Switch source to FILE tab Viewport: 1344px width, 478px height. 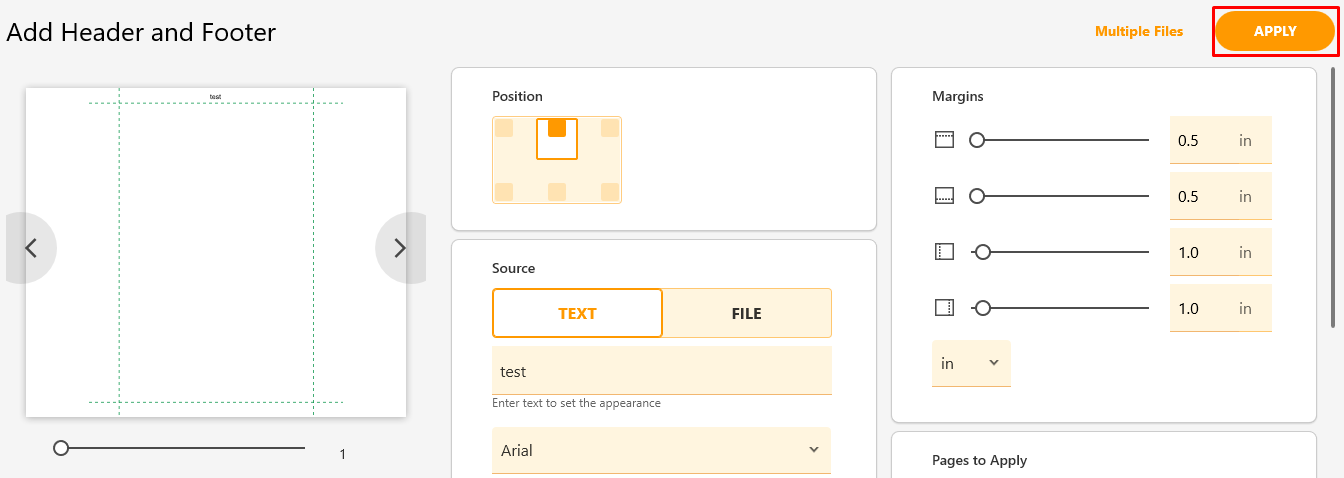[747, 313]
